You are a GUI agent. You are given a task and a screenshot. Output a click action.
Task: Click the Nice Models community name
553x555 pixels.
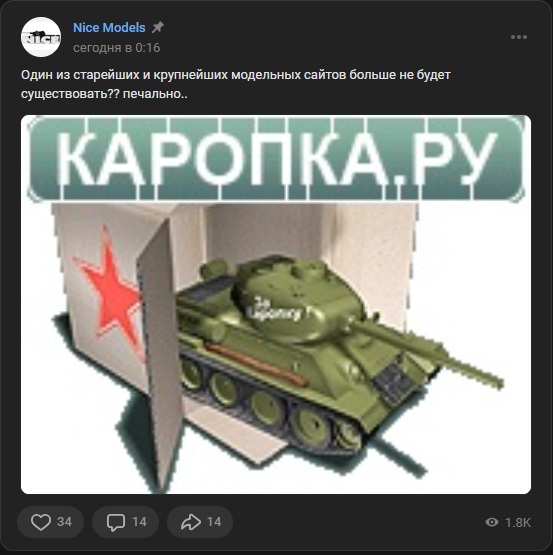(x=109, y=27)
